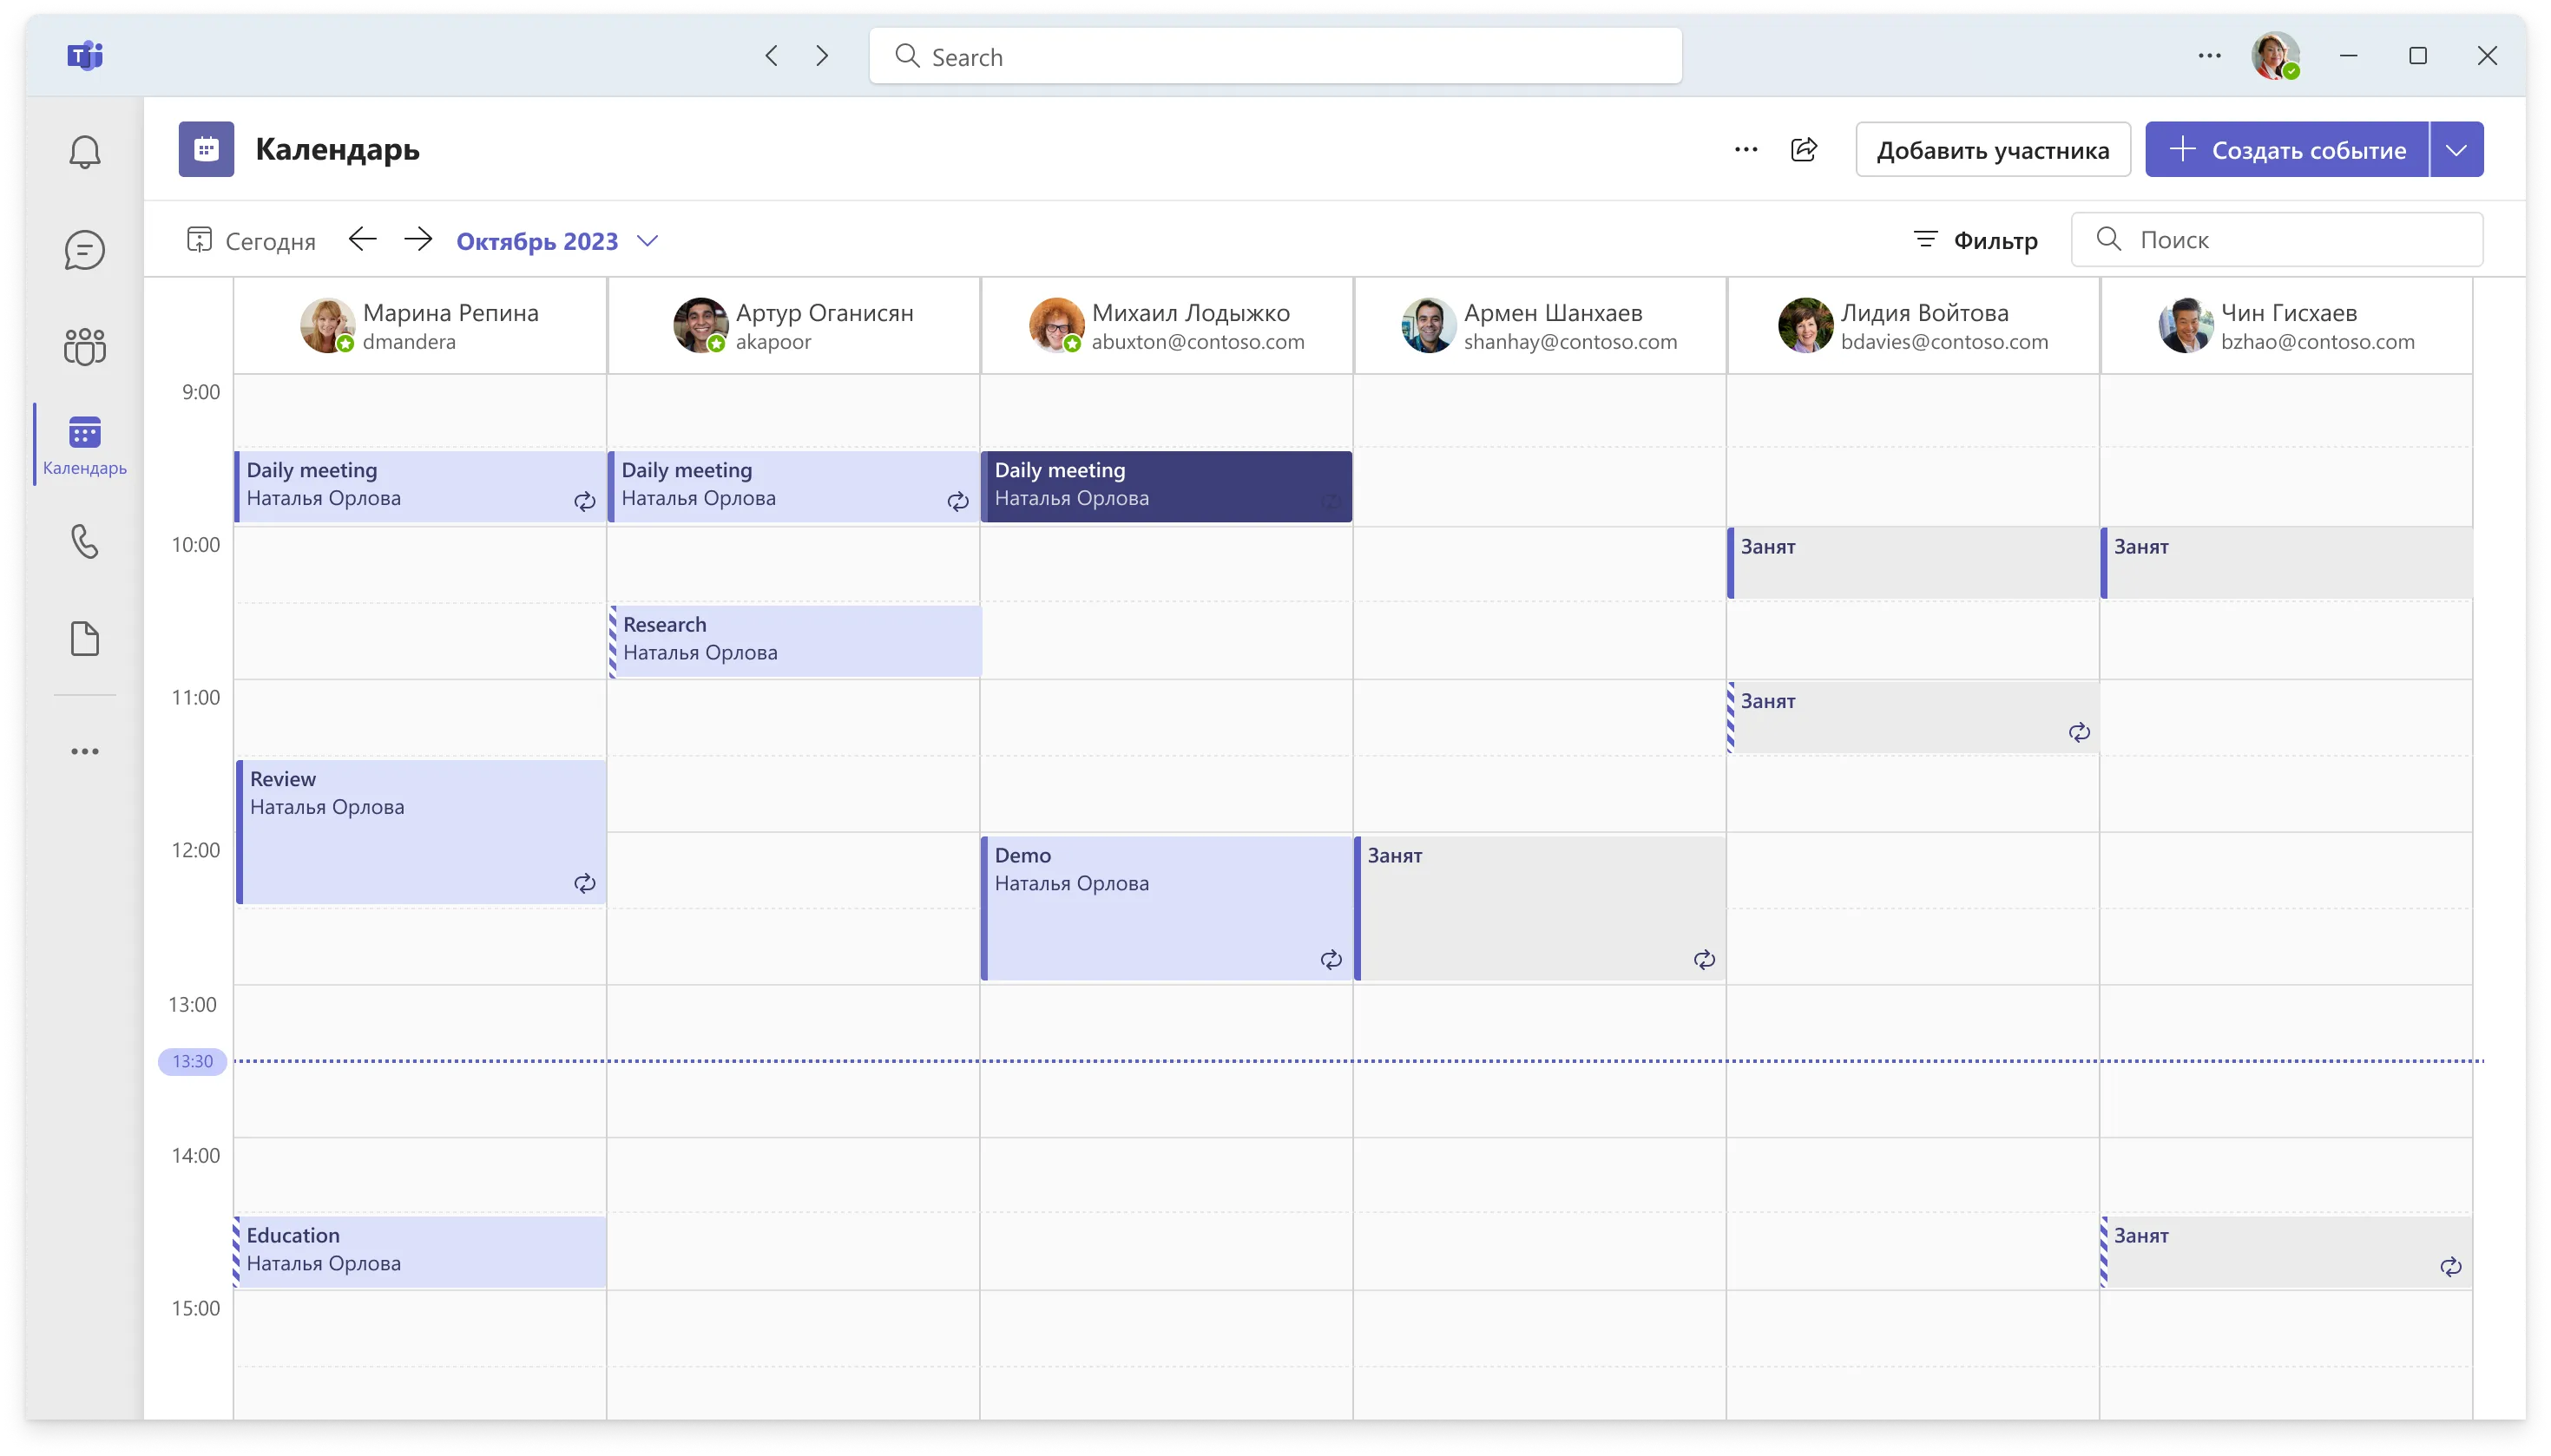This screenshot has width=2551, height=1456.
Task: Open the user profile avatar
Action: 2275,56
